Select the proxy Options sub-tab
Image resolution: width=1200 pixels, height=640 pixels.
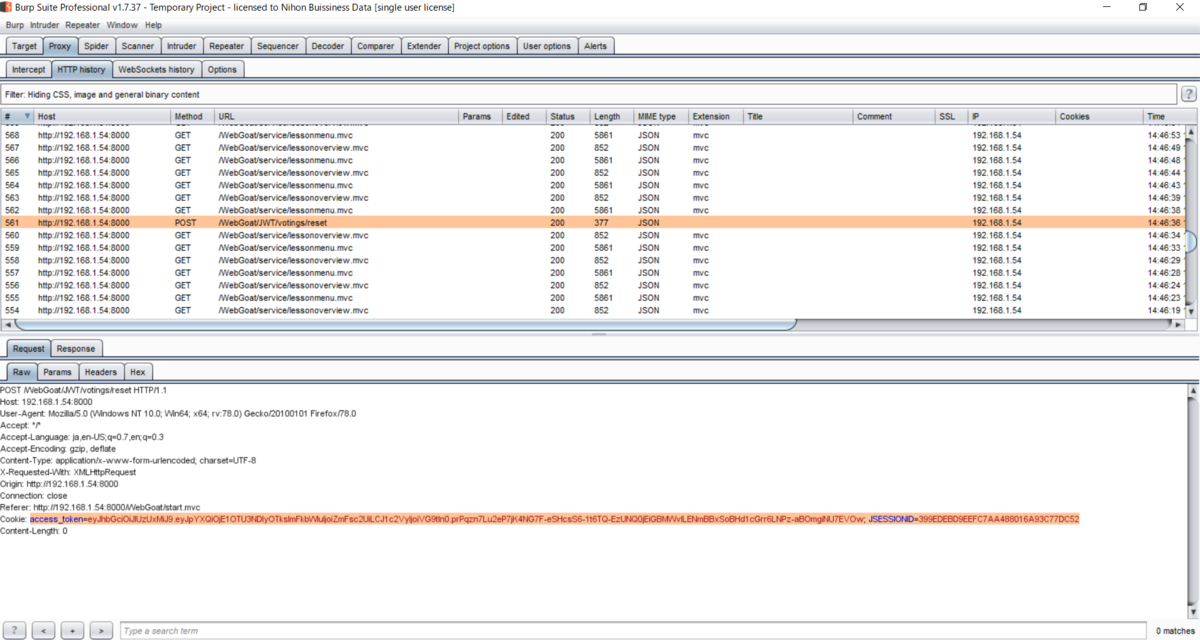(x=222, y=70)
